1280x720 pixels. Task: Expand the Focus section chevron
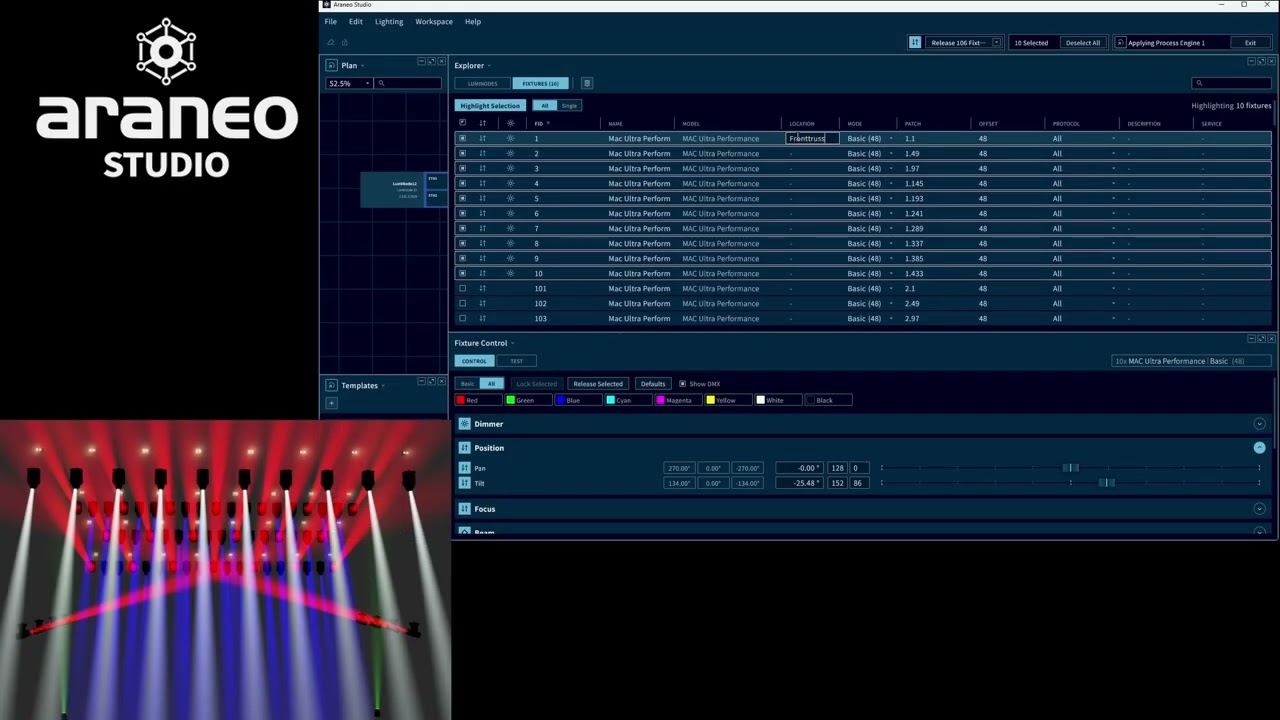tap(1259, 509)
